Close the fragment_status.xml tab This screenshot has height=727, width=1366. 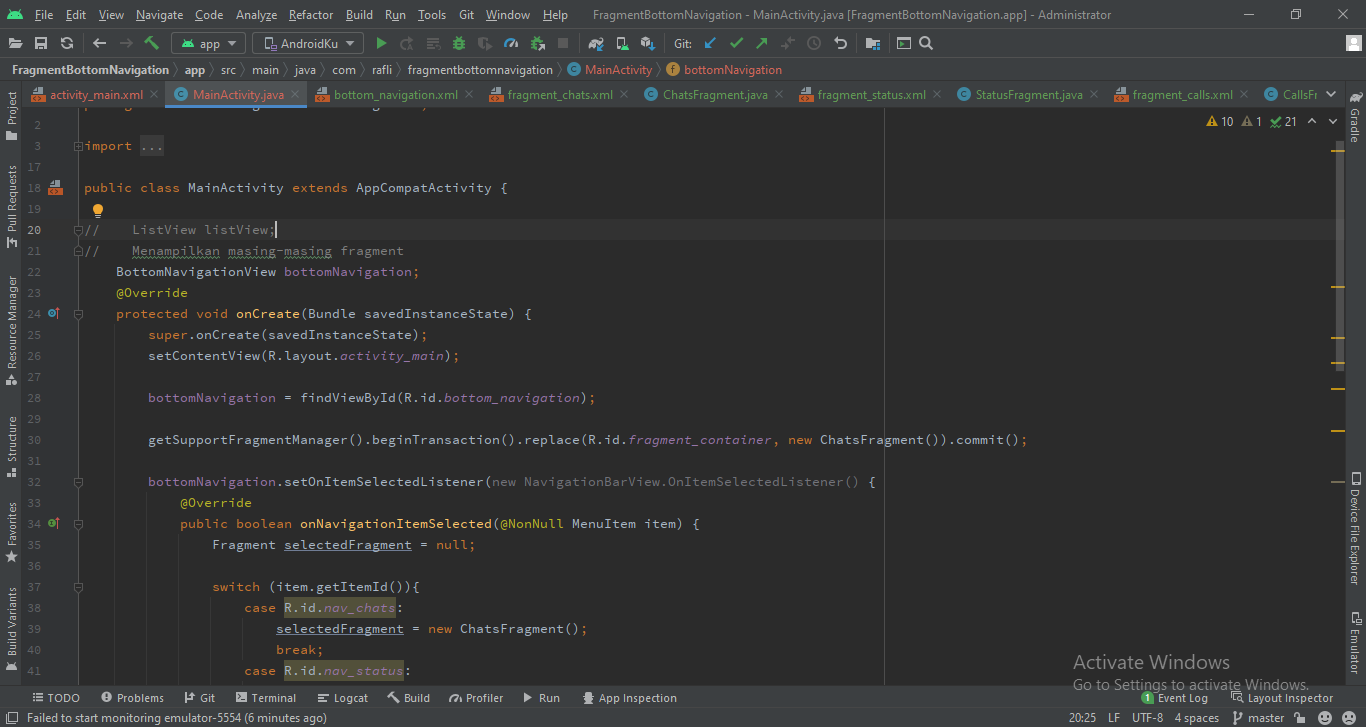click(x=938, y=94)
